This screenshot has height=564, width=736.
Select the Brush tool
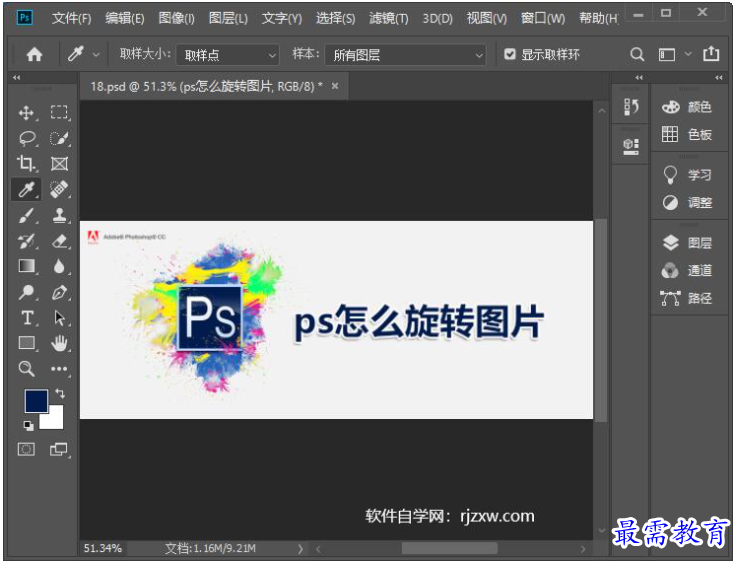(x=26, y=215)
